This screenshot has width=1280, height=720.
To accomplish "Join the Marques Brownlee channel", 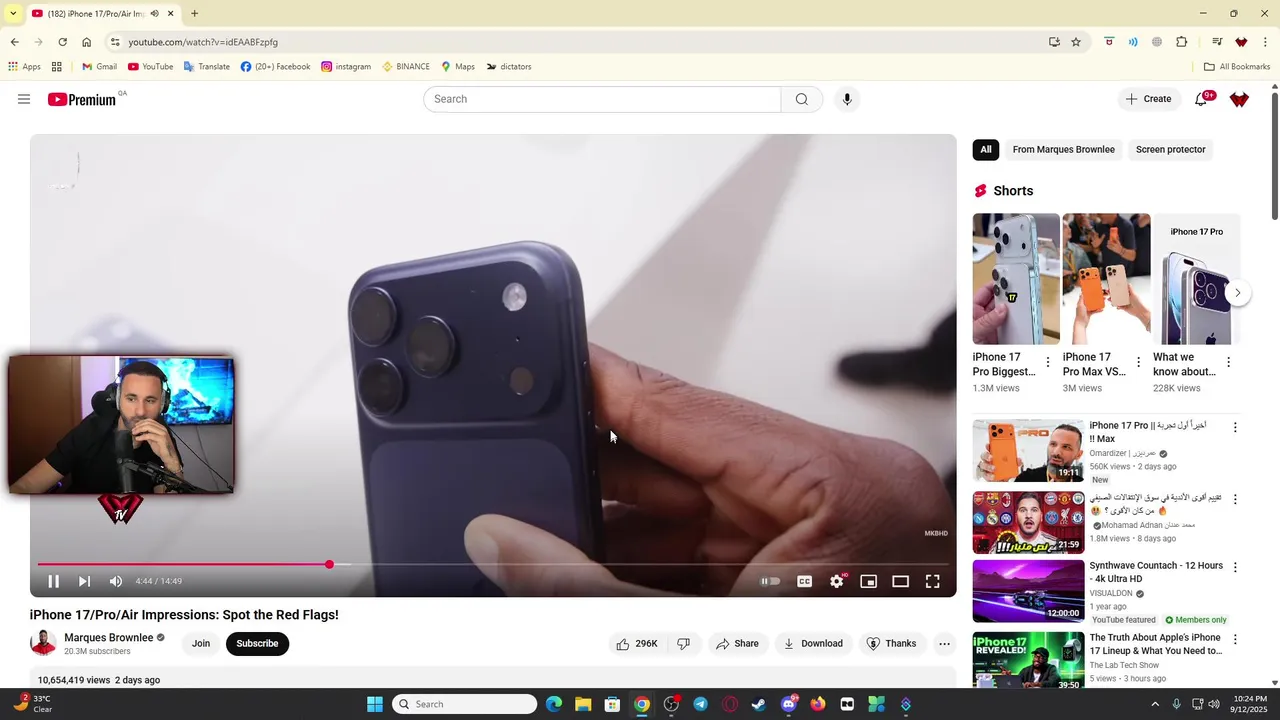I will click(201, 644).
